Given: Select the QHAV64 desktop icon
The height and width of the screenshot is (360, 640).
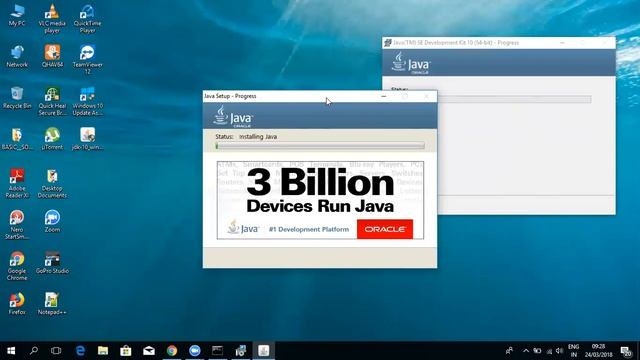Looking at the screenshot, I should [x=52, y=57].
